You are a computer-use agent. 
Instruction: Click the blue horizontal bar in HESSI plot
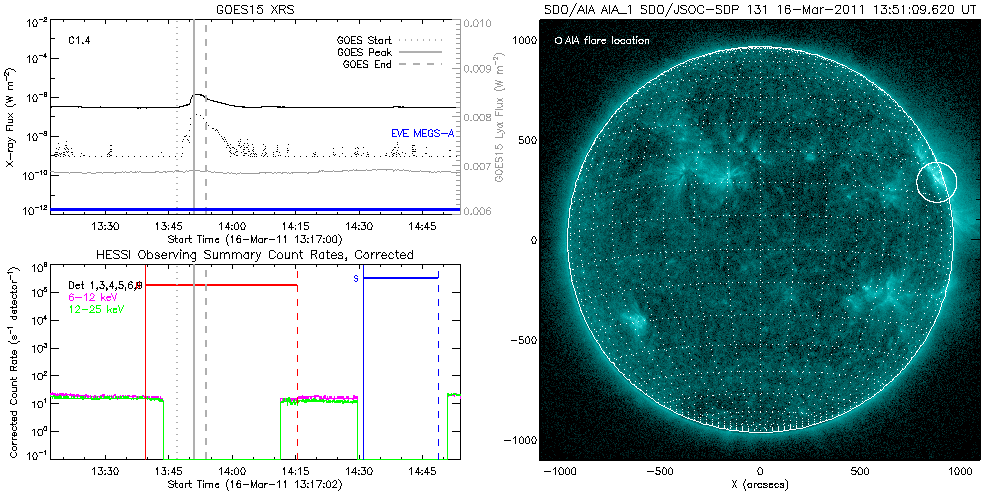pyautogui.click(x=400, y=278)
